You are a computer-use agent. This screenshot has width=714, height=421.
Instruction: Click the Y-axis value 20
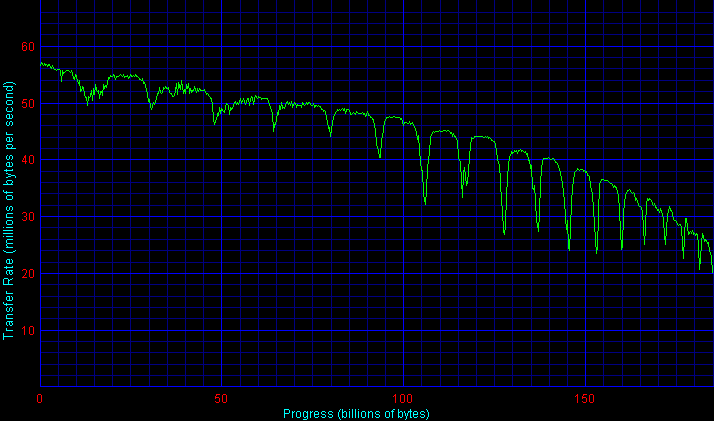[x=28, y=274]
